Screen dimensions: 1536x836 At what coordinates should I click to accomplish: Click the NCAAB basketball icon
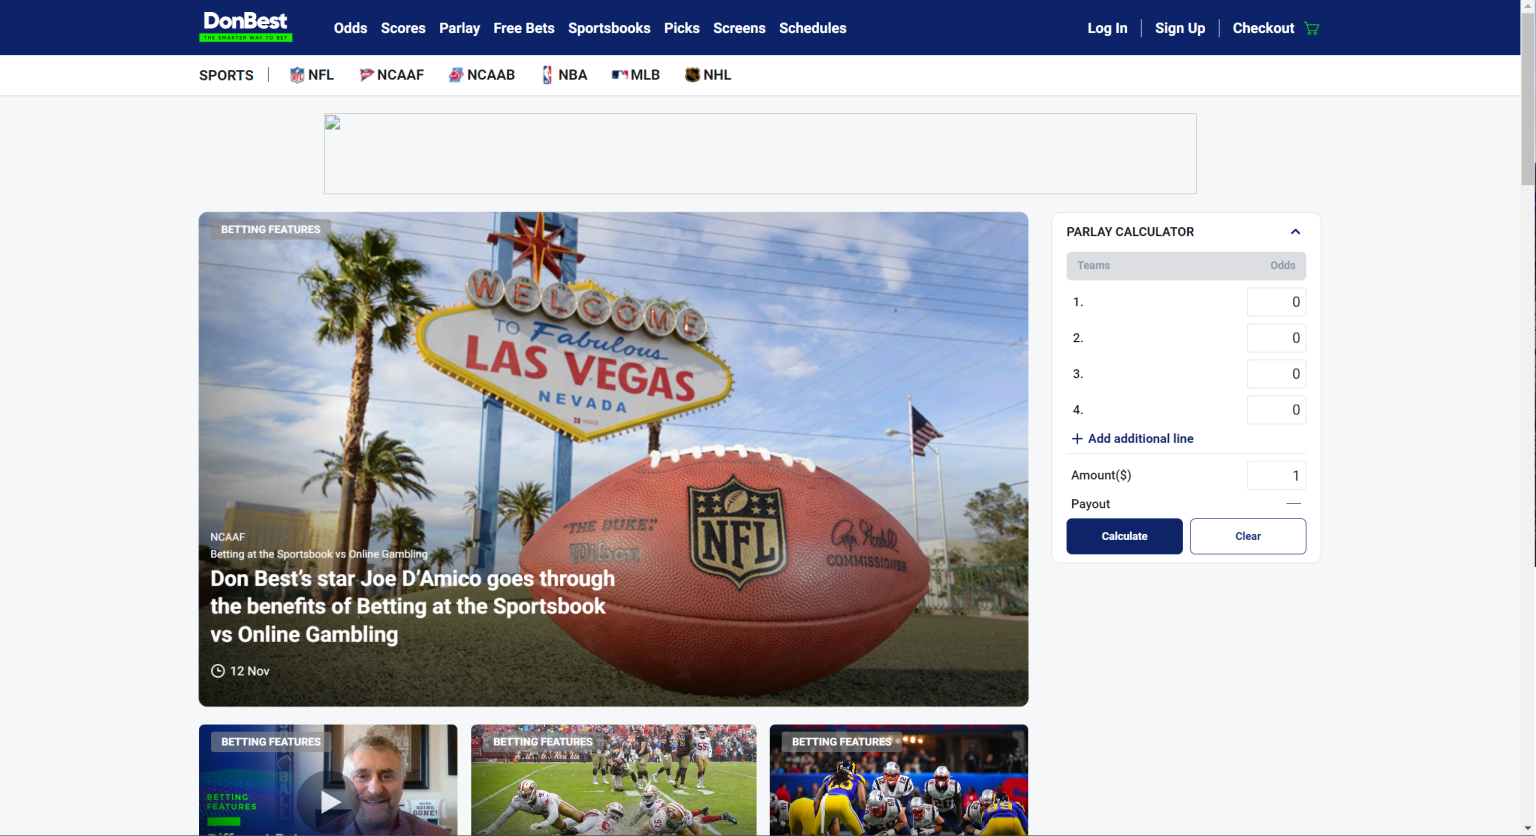coord(455,74)
